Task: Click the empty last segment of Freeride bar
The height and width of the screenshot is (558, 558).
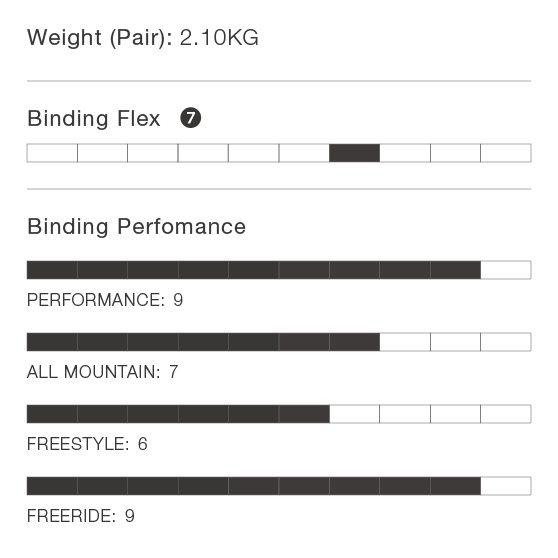Action: [506, 486]
